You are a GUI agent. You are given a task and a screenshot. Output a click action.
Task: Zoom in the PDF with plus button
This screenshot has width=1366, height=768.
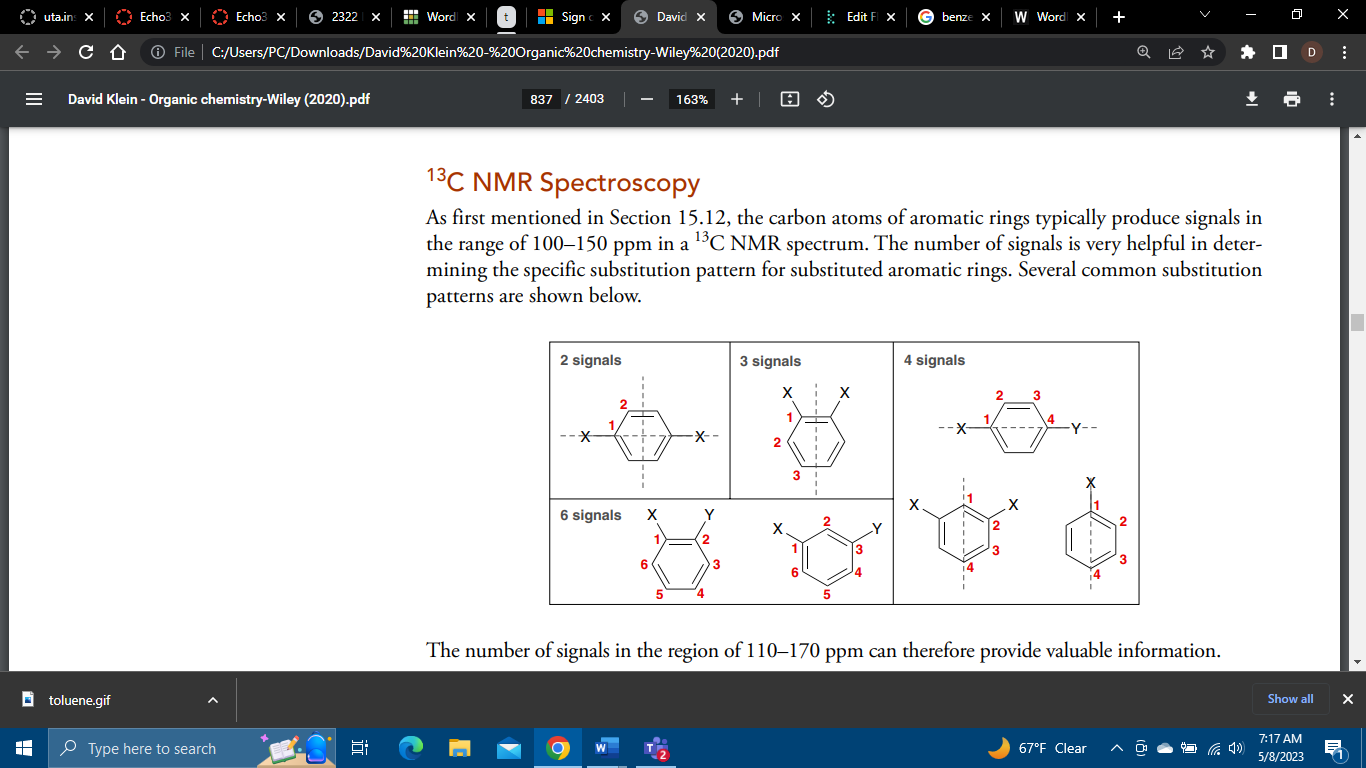coord(737,99)
